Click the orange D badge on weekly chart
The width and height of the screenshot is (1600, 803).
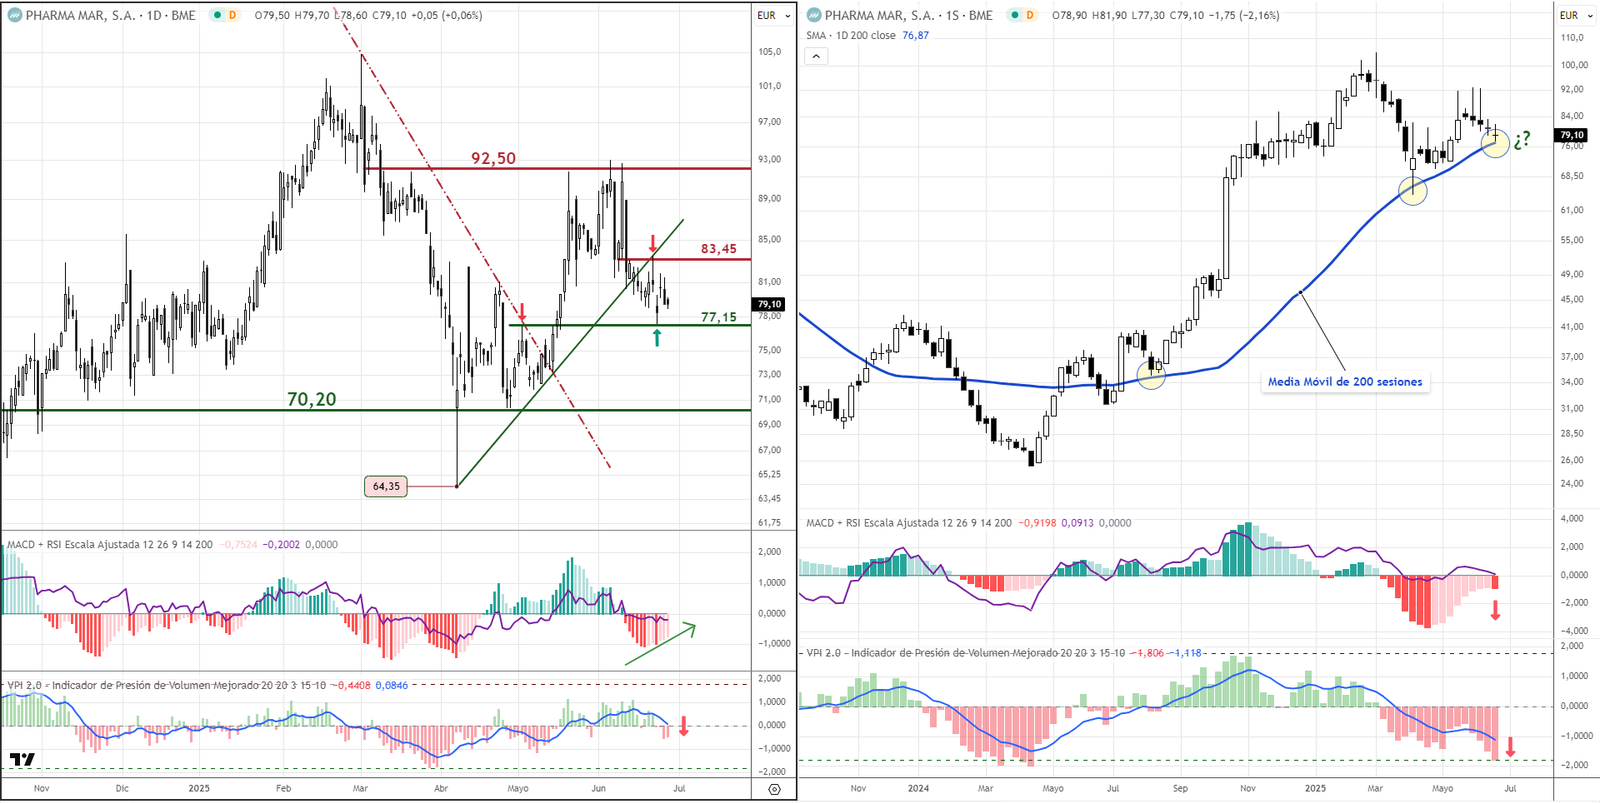1030,15
